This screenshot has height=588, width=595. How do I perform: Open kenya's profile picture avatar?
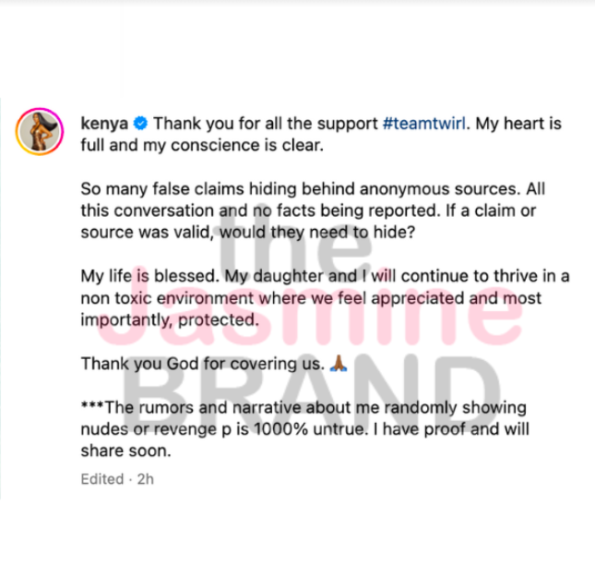pyautogui.click(x=39, y=132)
